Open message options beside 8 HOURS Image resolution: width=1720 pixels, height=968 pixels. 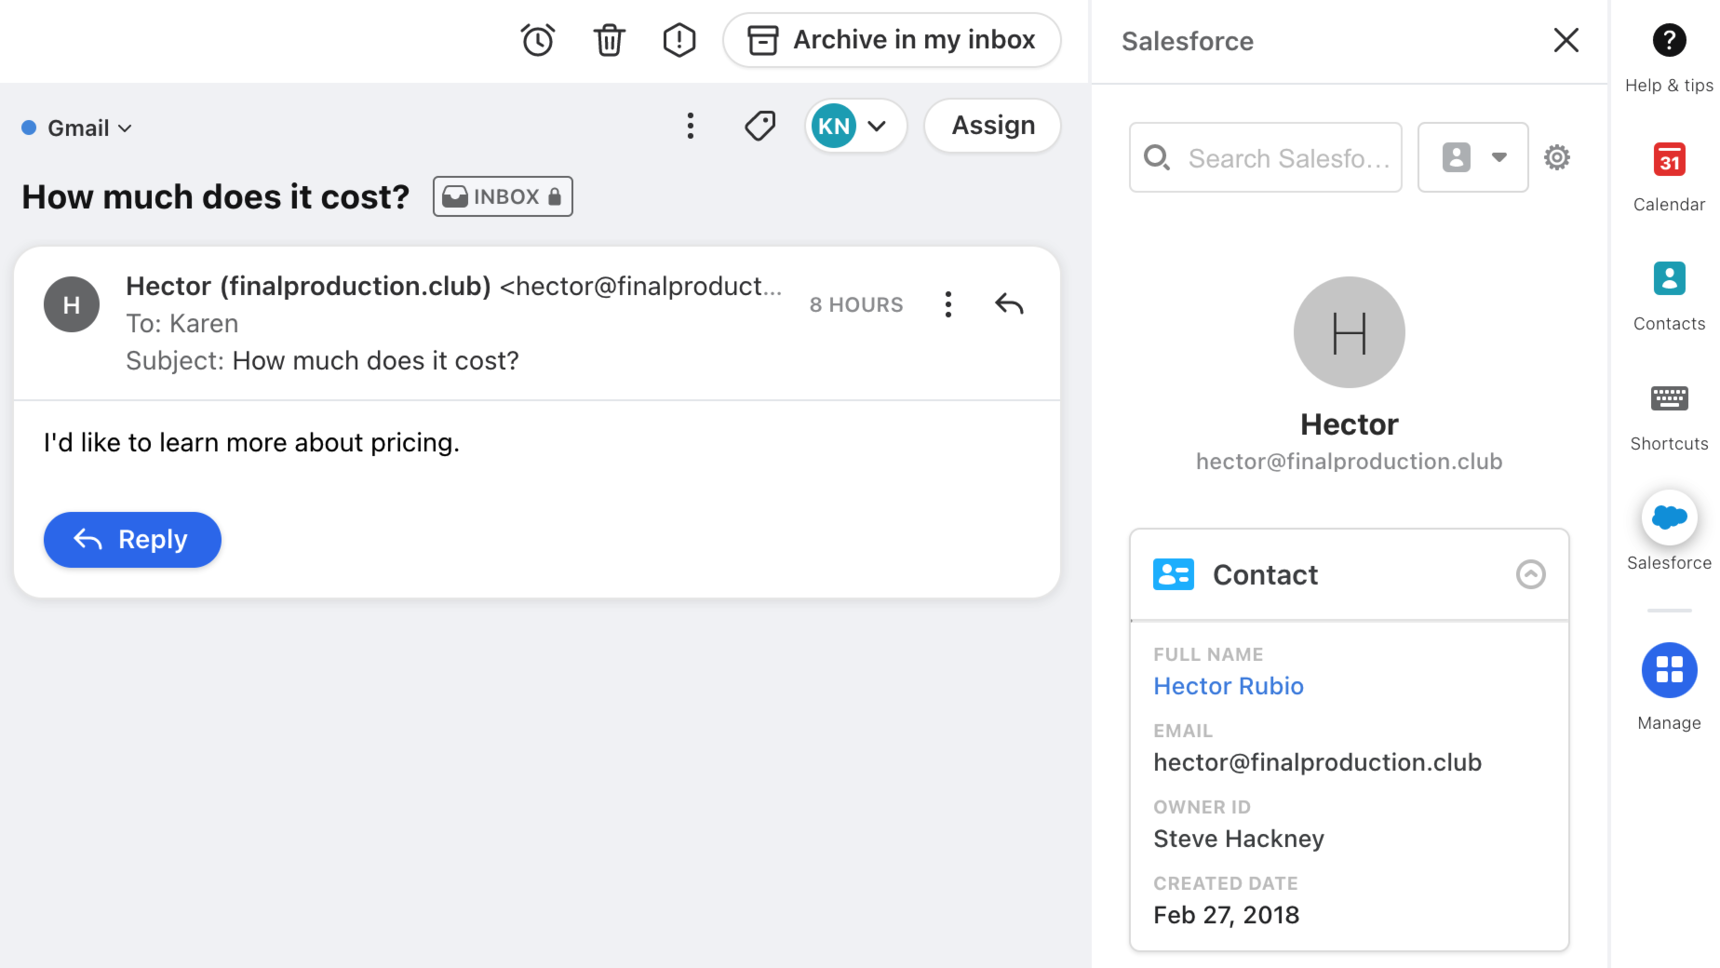tap(948, 304)
